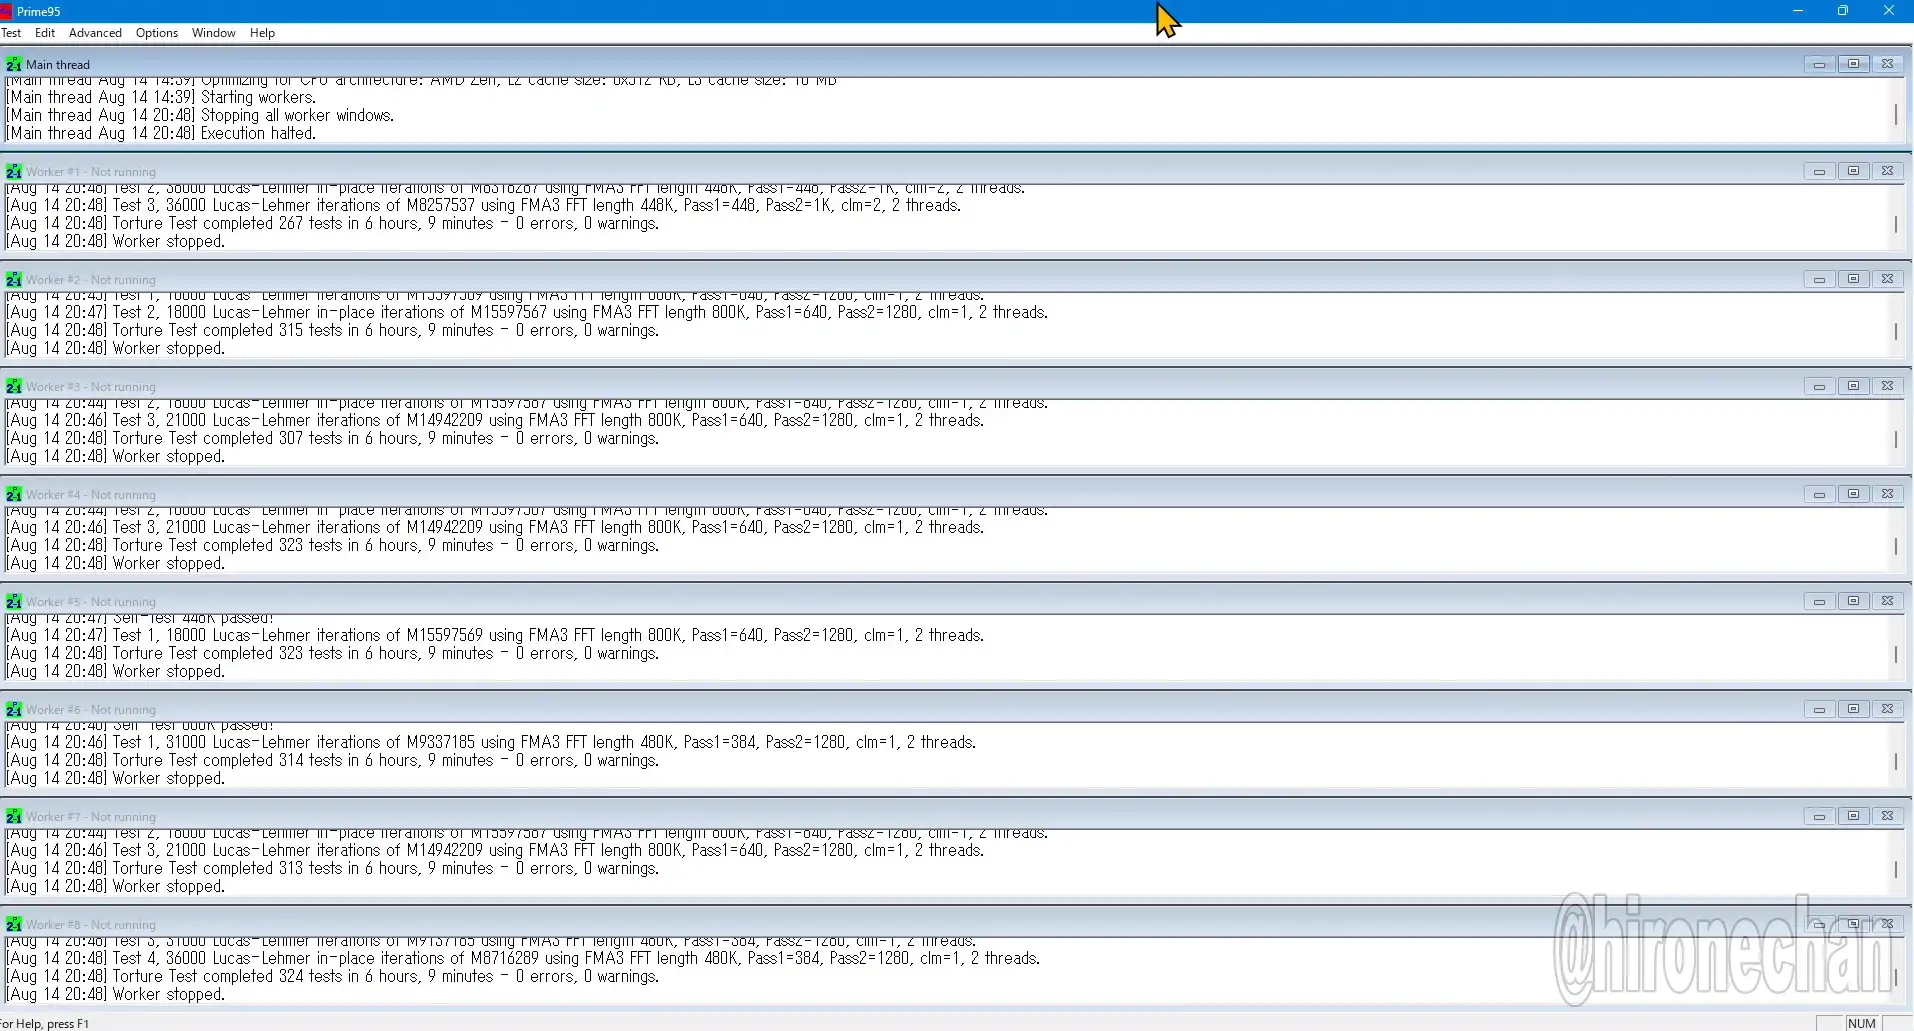The image size is (1914, 1031).
Task: Minimize the Worker #6 child window
Action: [x=1819, y=709]
